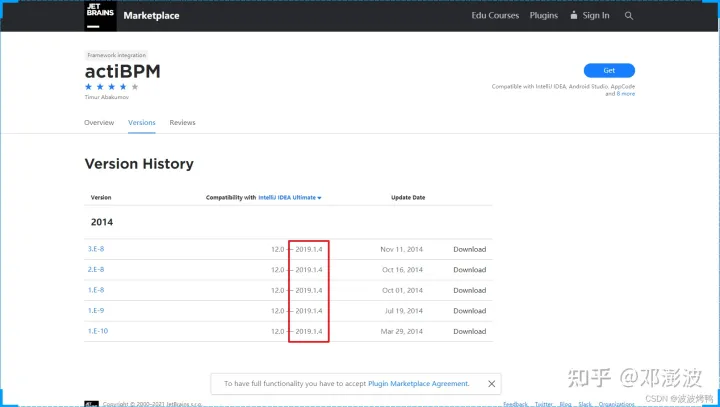Click the Version History heading

[x=139, y=164]
